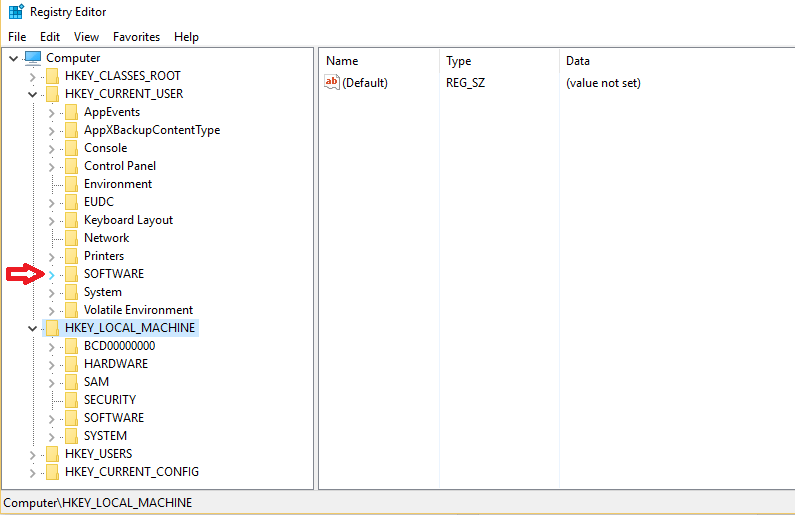Click the REG_SZ type cell
This screenshot has height=515, width=795.
tap(465, 83)
